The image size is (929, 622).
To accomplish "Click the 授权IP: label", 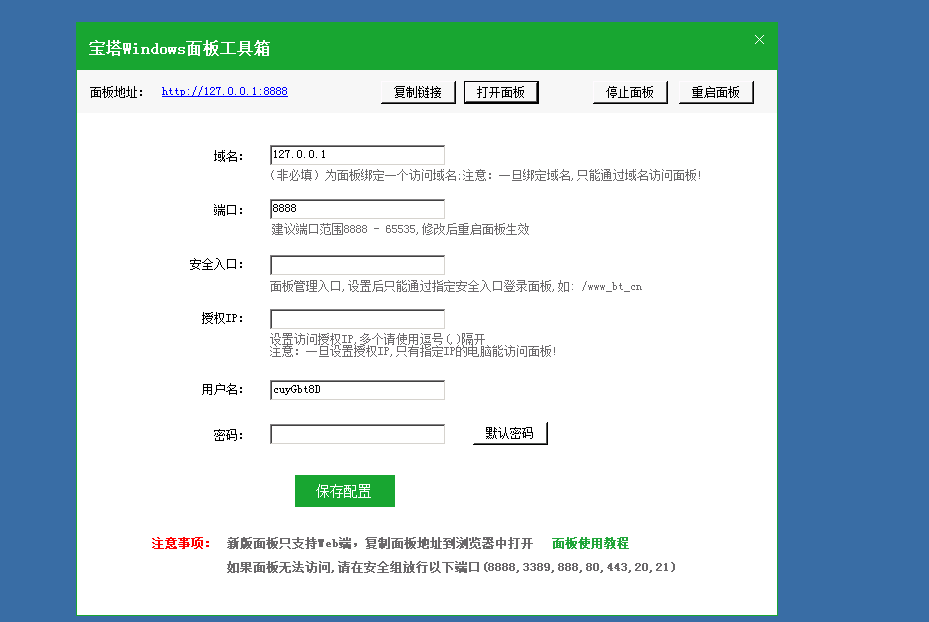I will [222, 319].
